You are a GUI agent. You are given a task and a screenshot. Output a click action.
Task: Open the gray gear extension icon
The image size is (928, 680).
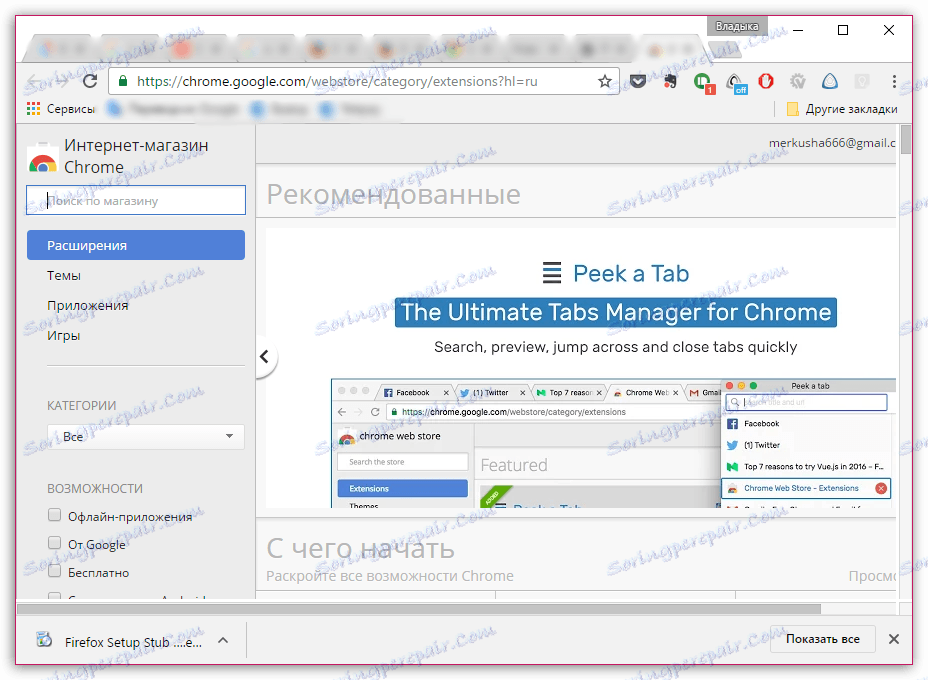click(798, 81)
